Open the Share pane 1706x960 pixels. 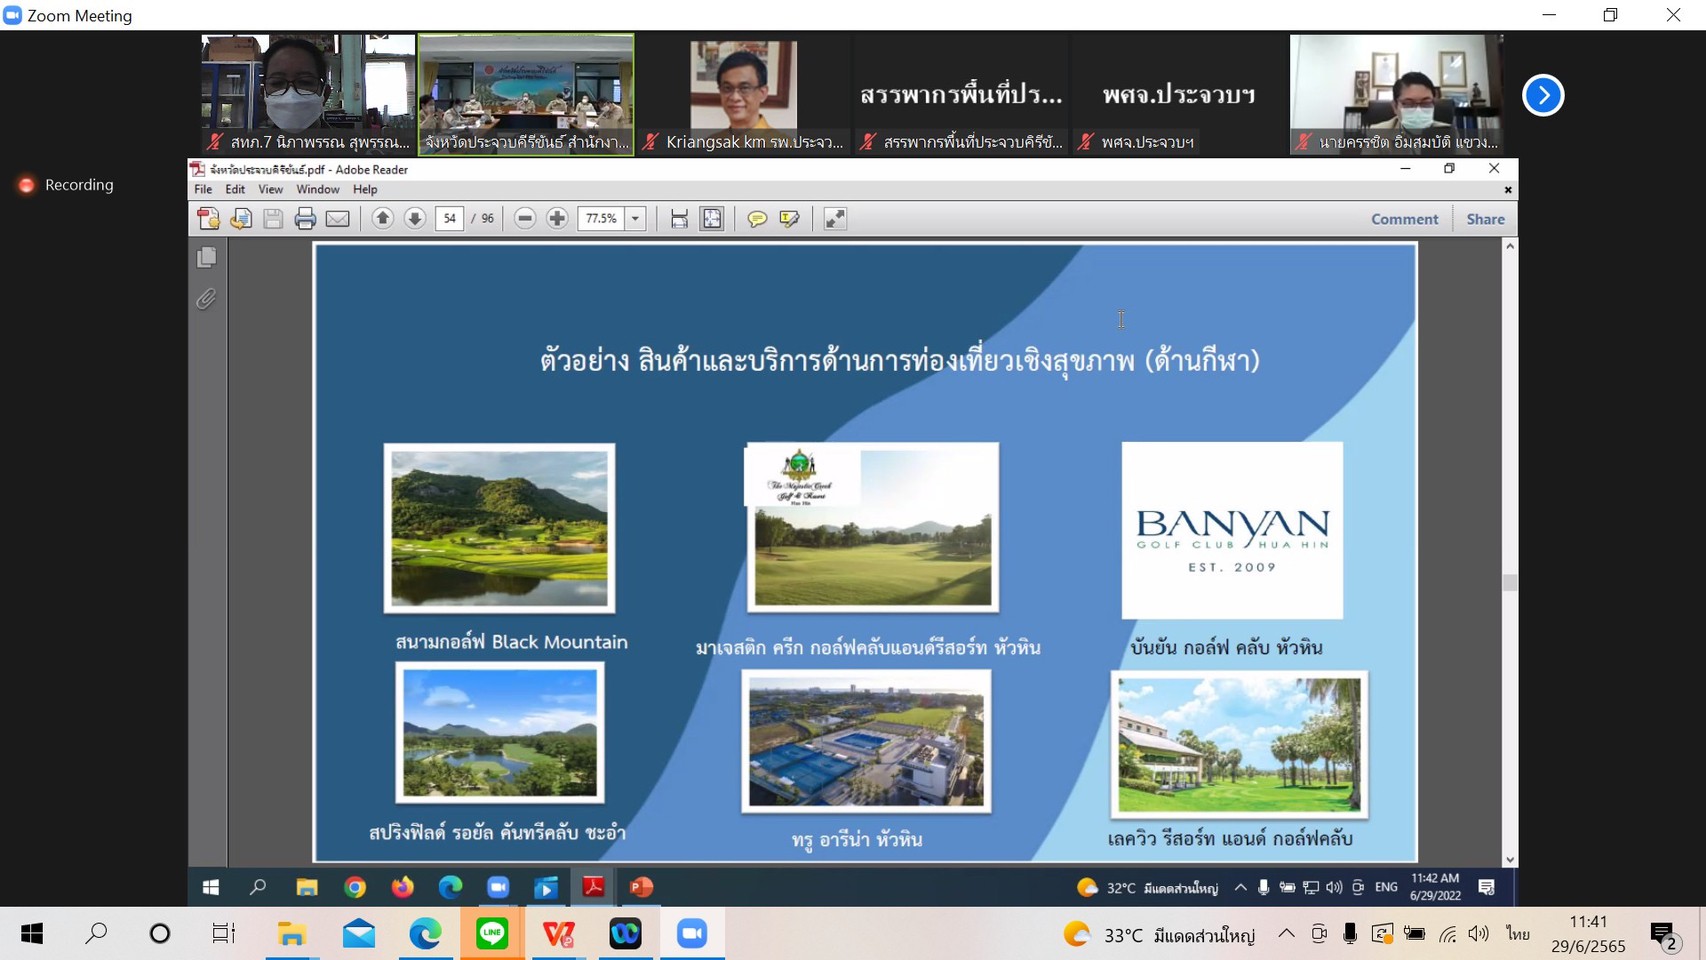[1485, 219]
